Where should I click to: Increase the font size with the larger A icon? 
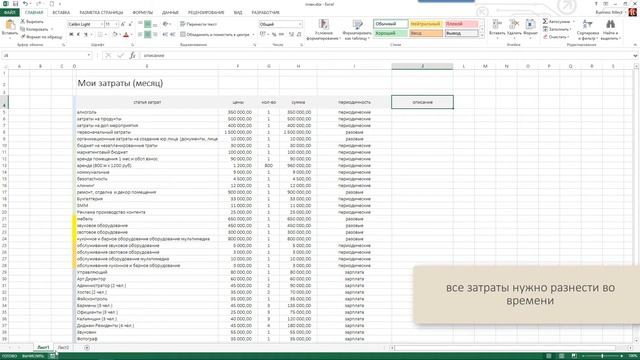tap(123, 24)
